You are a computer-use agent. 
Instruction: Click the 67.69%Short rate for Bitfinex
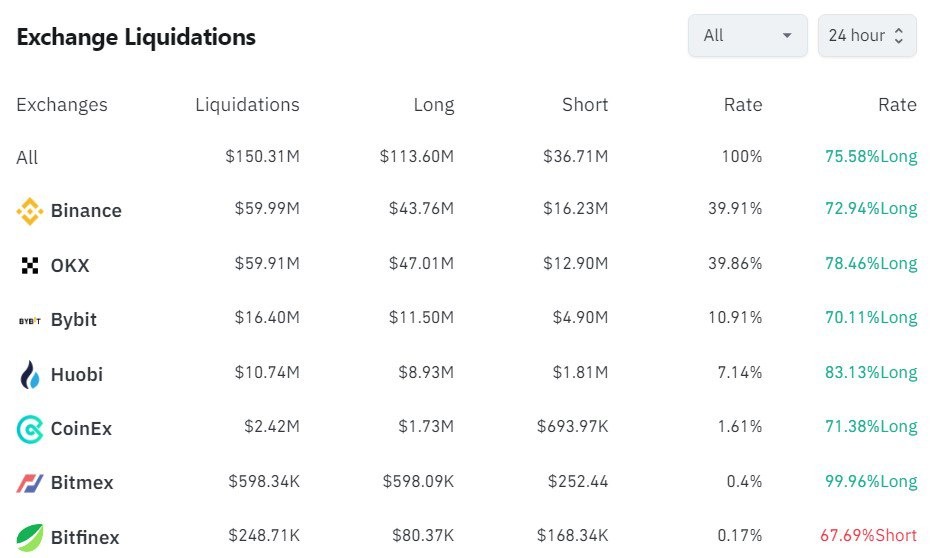pyautogui.click(x=868, y=537)
